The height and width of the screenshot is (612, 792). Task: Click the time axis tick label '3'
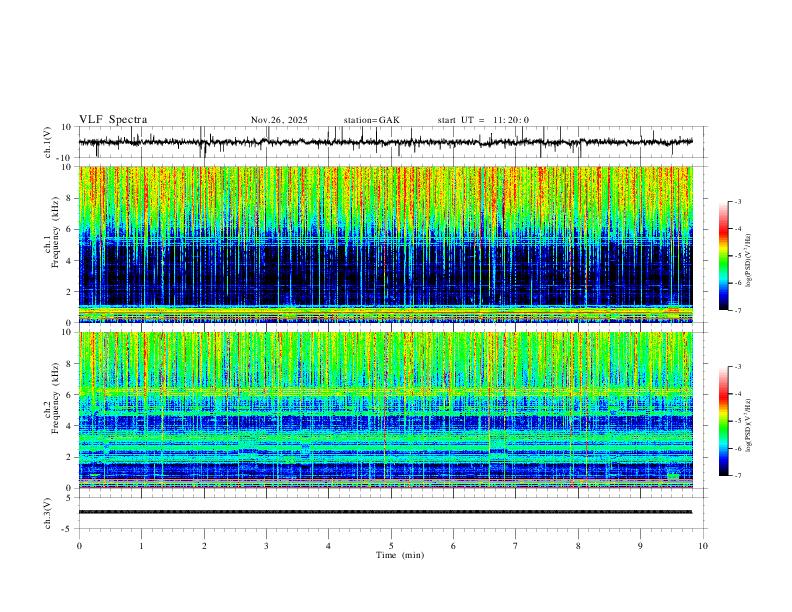pos(266,546)
